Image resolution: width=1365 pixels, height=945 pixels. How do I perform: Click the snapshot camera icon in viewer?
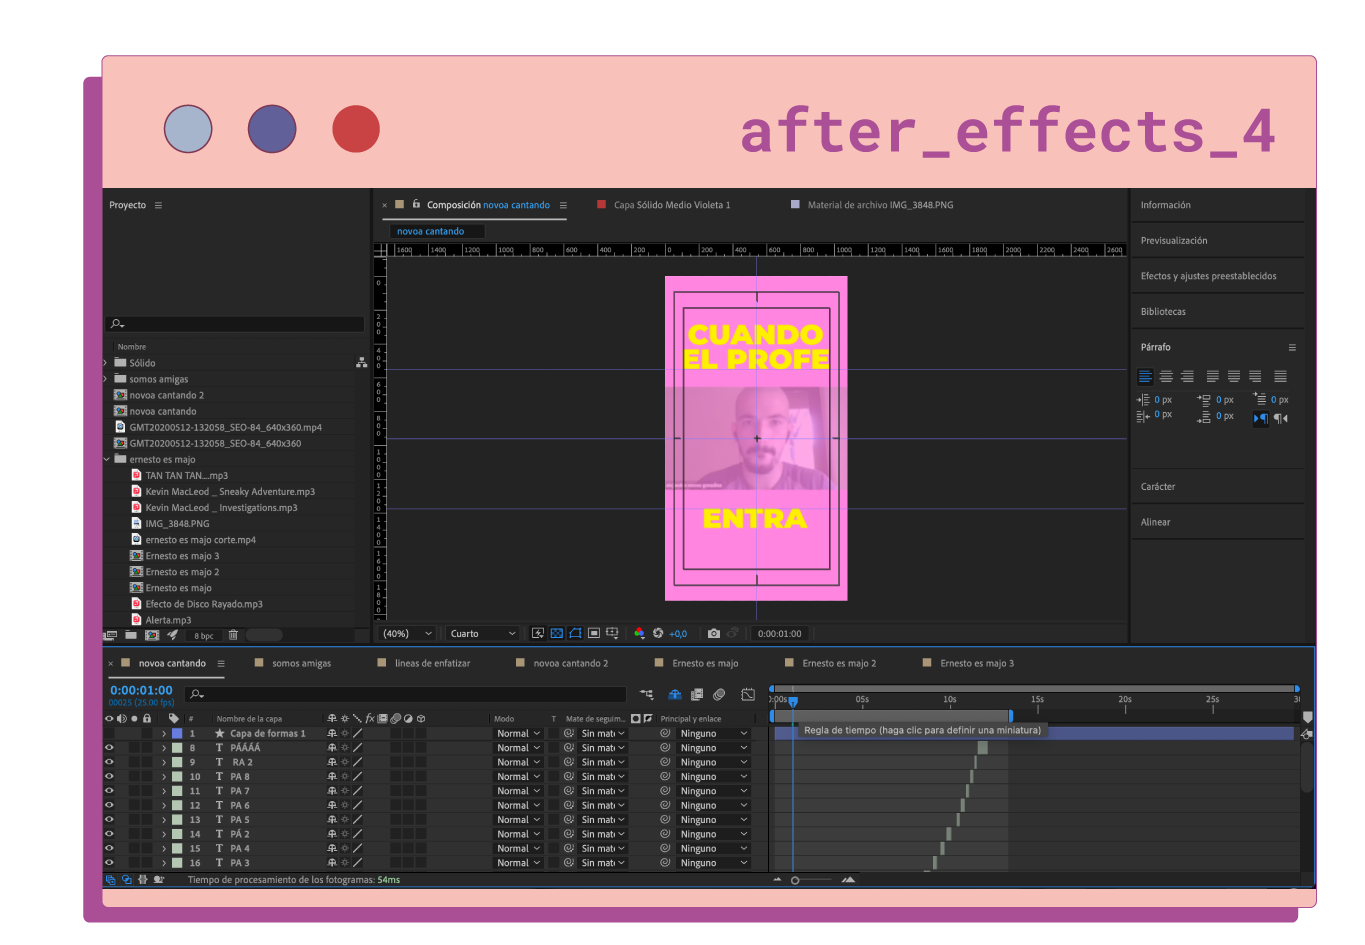713,633
